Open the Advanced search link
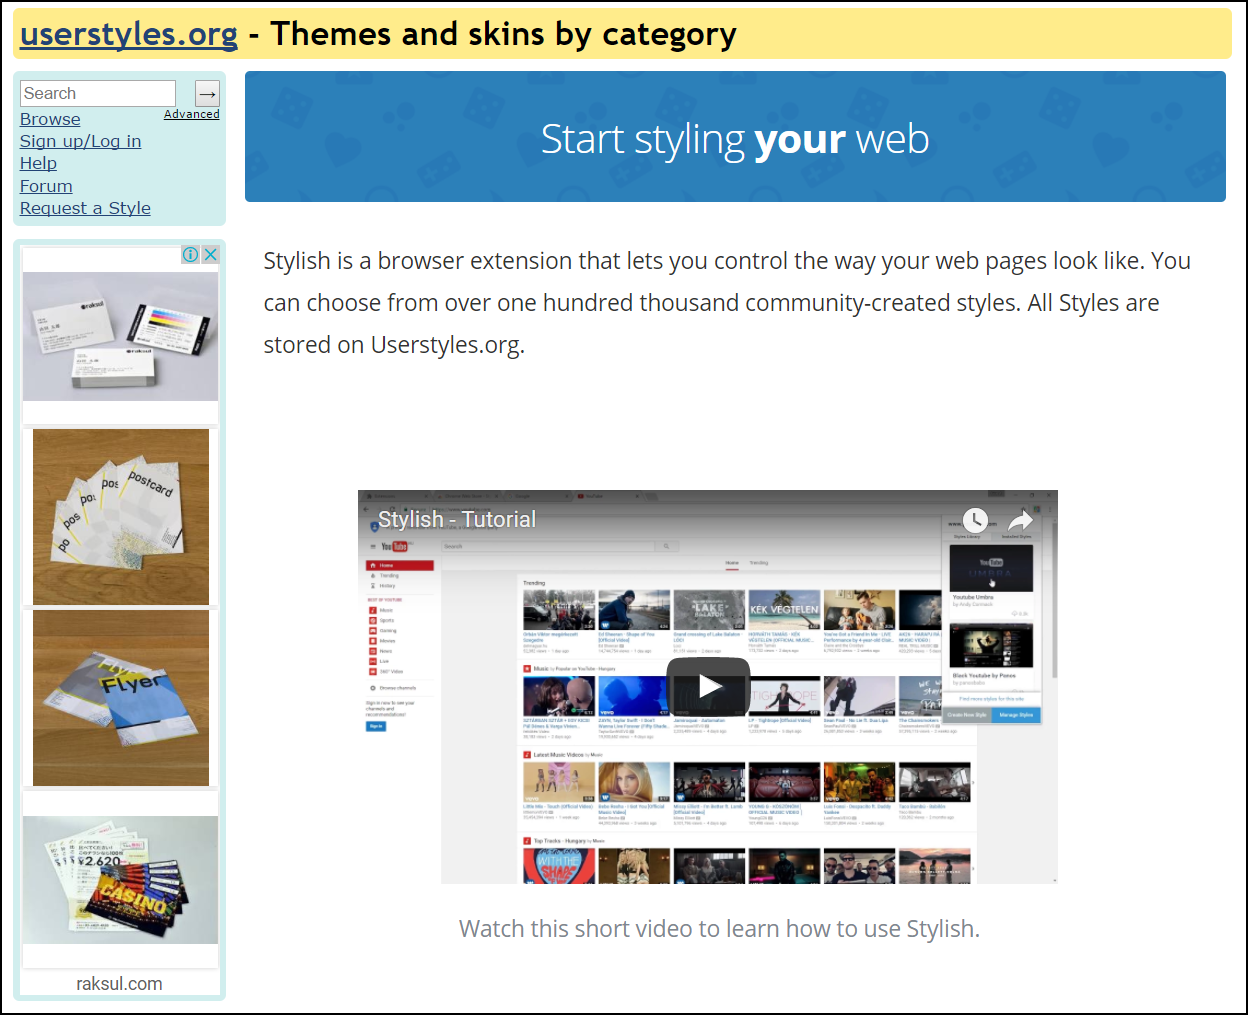The height and width of the screenshot is (1015, 1248). [x=191, y=114]
